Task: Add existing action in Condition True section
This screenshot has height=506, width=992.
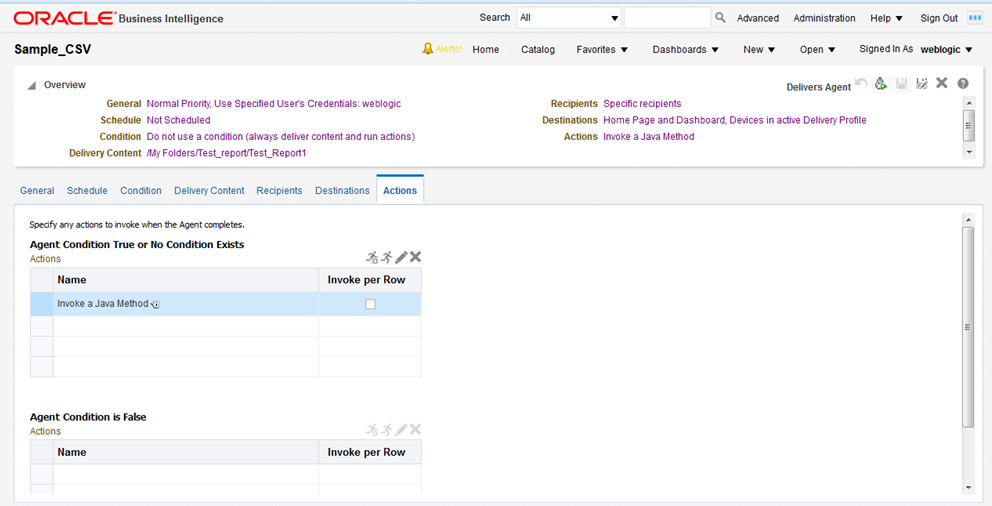Action: pos(387,257)
